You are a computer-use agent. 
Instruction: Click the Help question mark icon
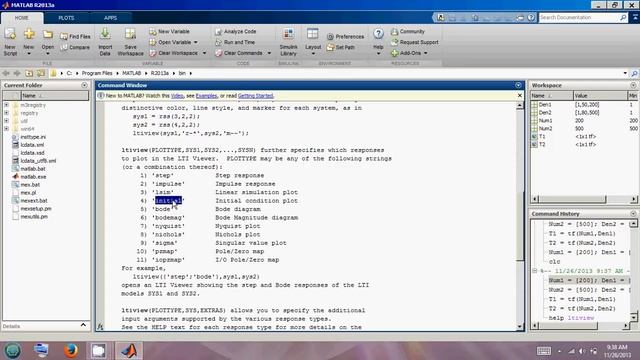click(x=378, y=33)
